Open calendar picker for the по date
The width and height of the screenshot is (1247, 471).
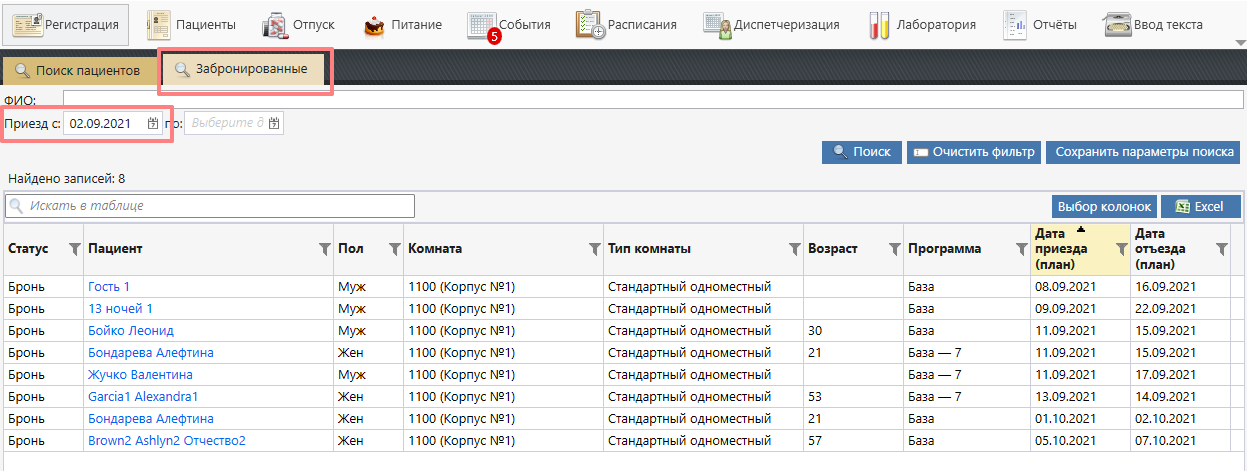(x=274, y=123)
